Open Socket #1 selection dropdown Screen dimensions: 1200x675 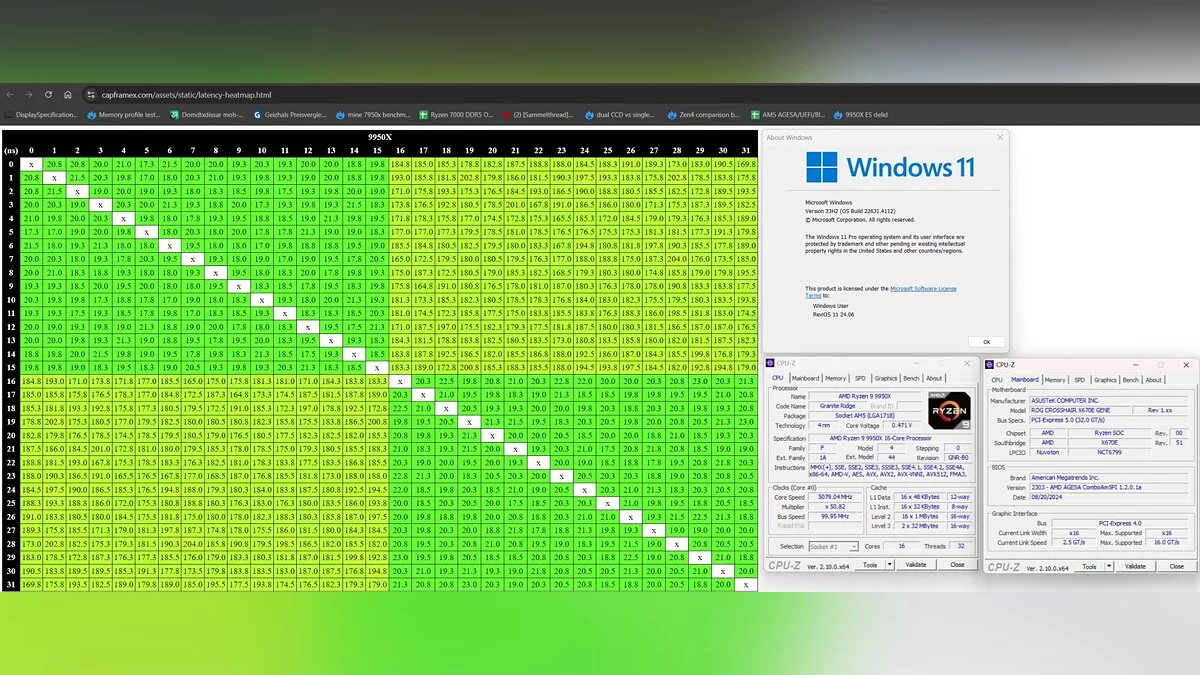[834, 547]
